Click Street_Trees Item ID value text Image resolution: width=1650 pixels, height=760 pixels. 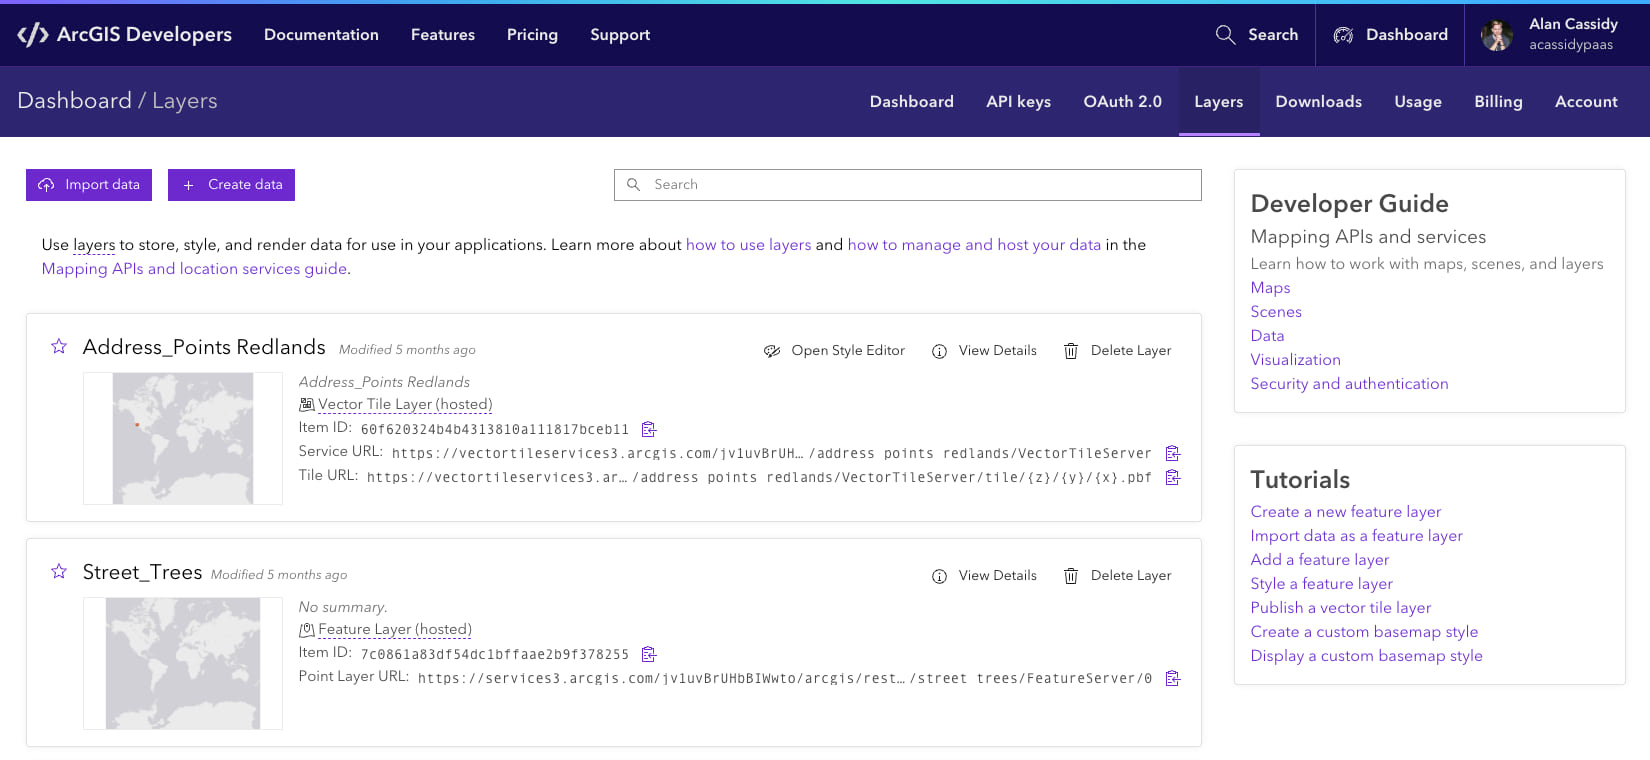pos(495,655)
